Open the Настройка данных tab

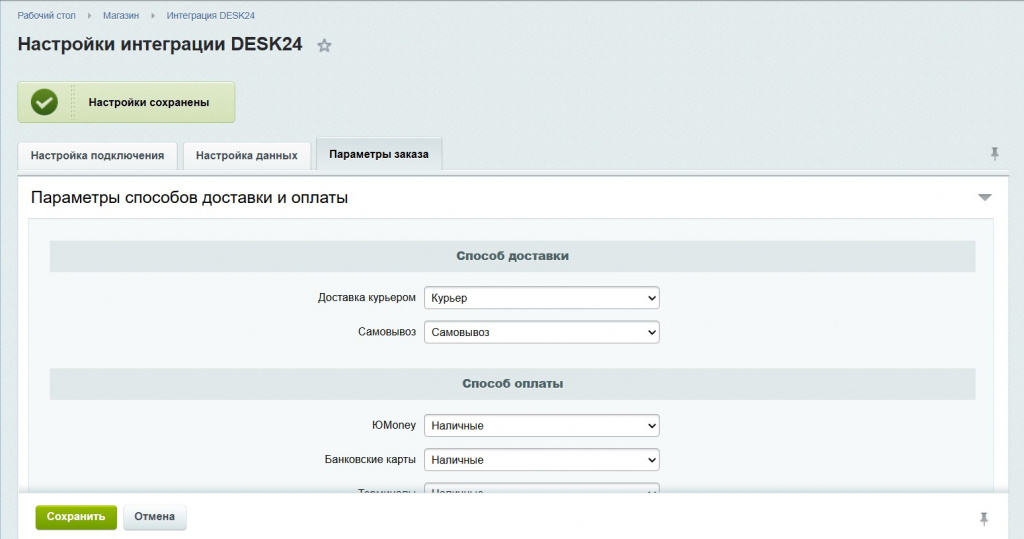pyautogui.click(x=246, y=156)
